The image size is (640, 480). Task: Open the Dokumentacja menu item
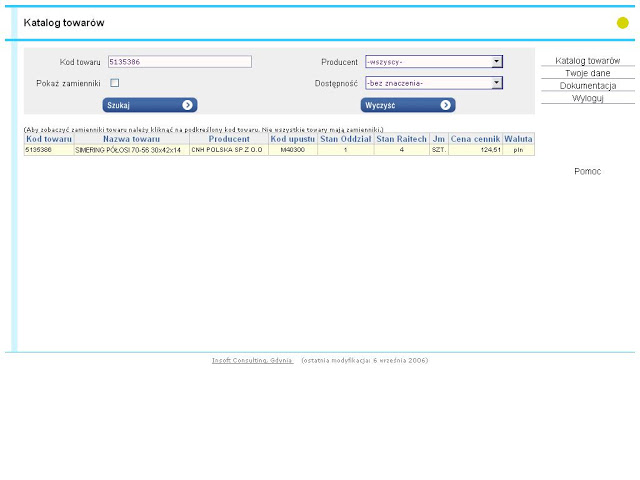click(x=587, y=86)
